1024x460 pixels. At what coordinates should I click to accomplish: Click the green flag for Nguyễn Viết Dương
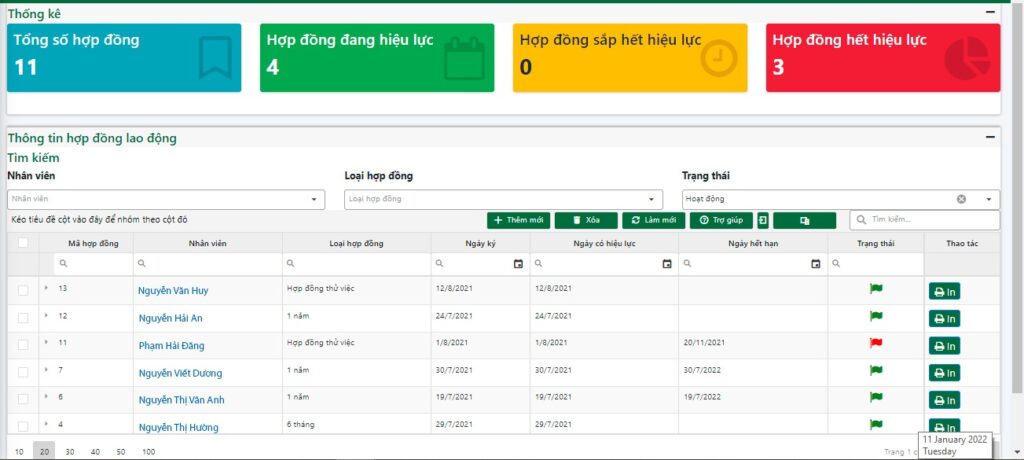(876, 370)
